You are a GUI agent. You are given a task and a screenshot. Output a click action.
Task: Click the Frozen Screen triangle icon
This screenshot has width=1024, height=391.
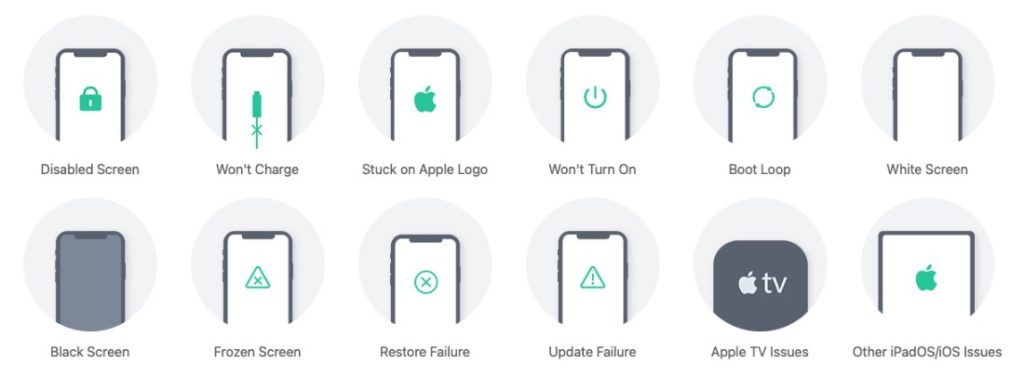coord(257,279)
